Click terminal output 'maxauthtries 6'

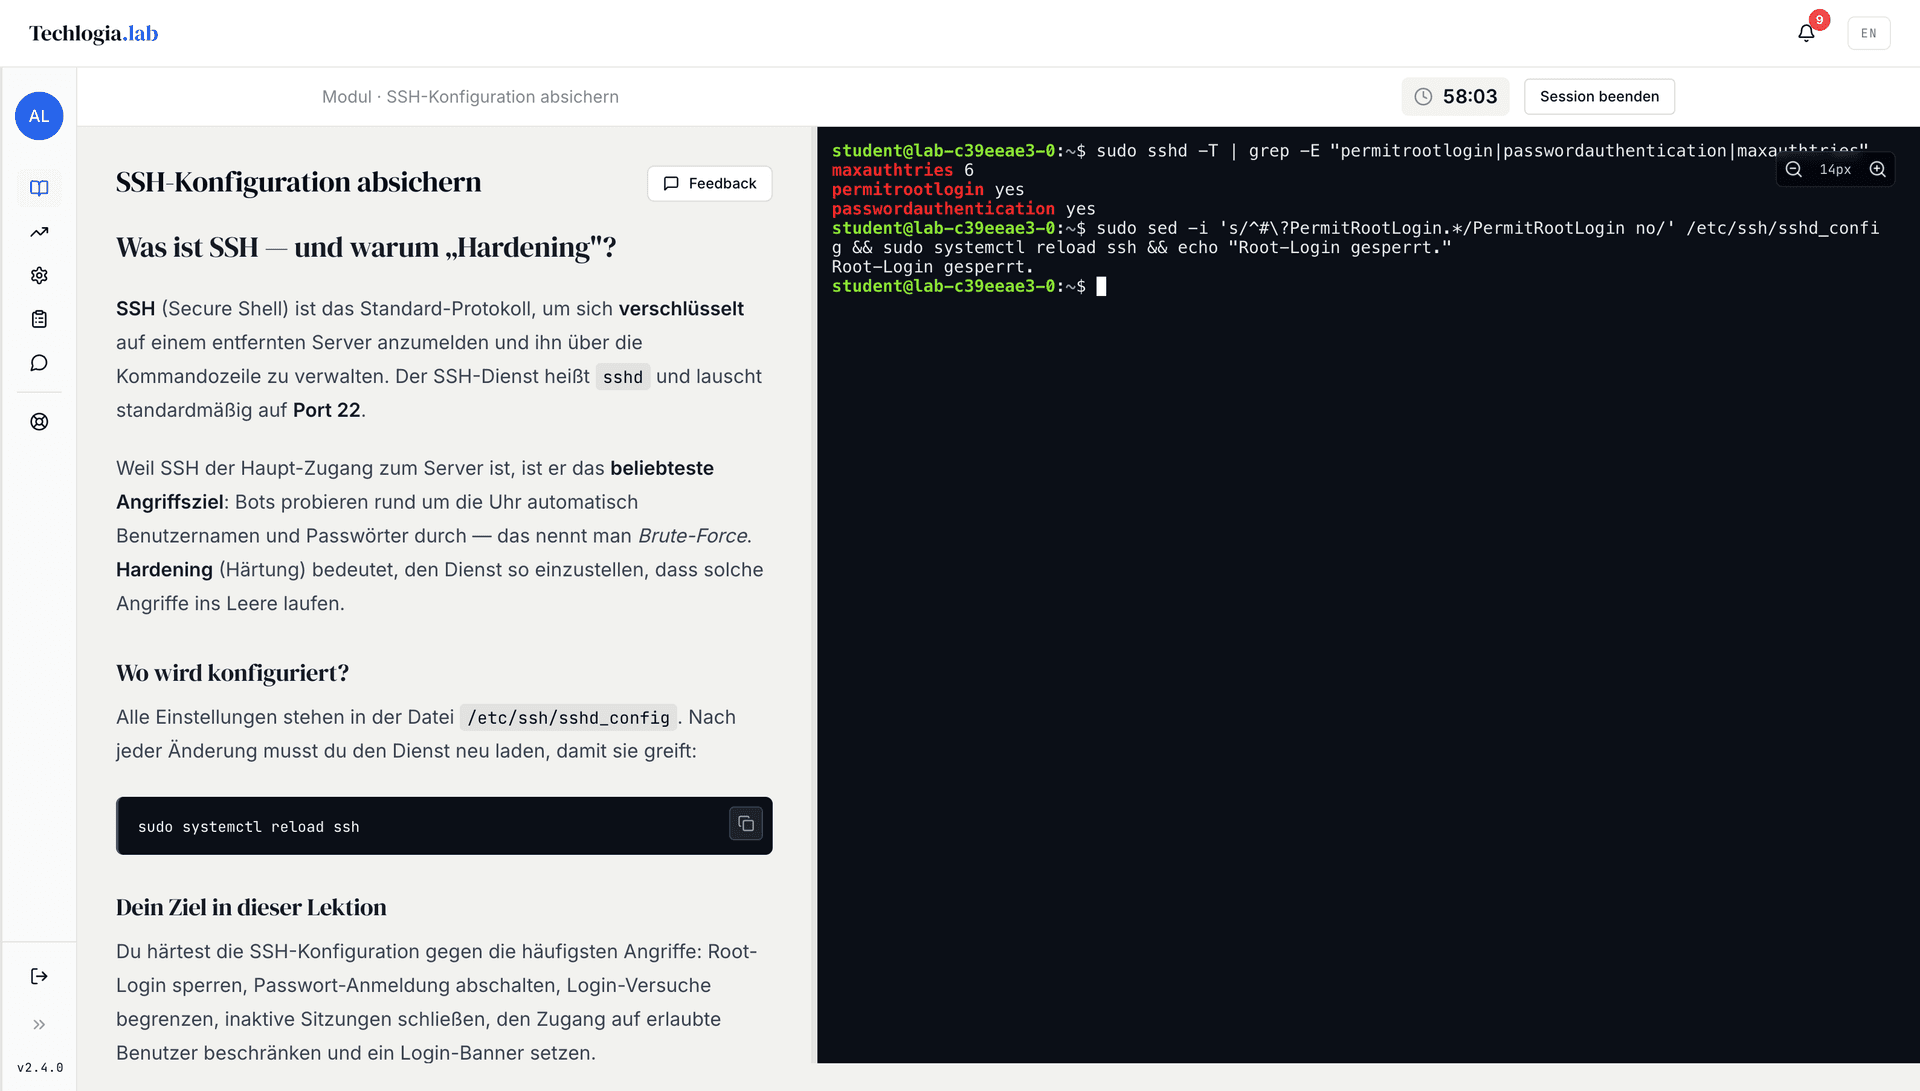click(902, 170)
